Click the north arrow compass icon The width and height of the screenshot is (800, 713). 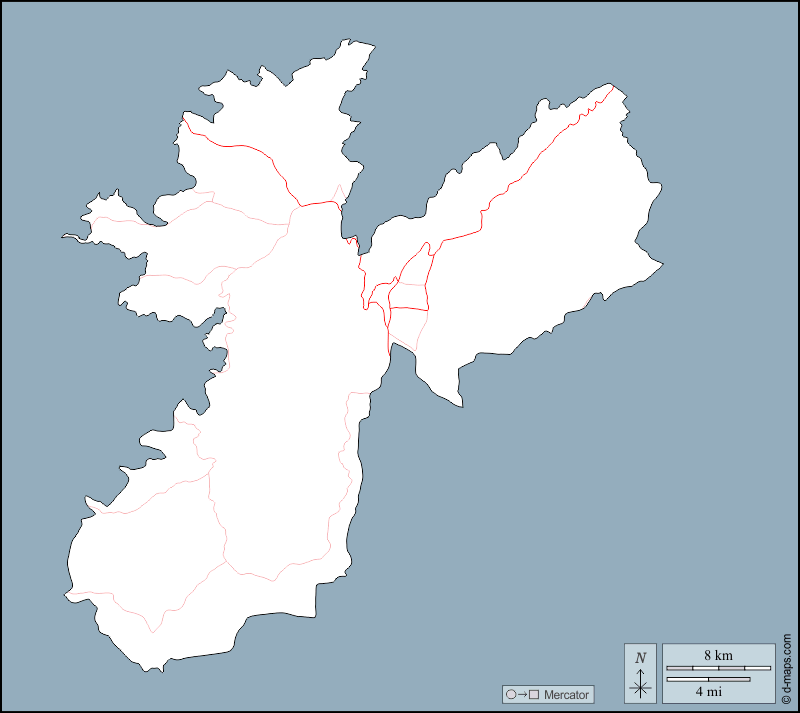[x=640, y=685]
